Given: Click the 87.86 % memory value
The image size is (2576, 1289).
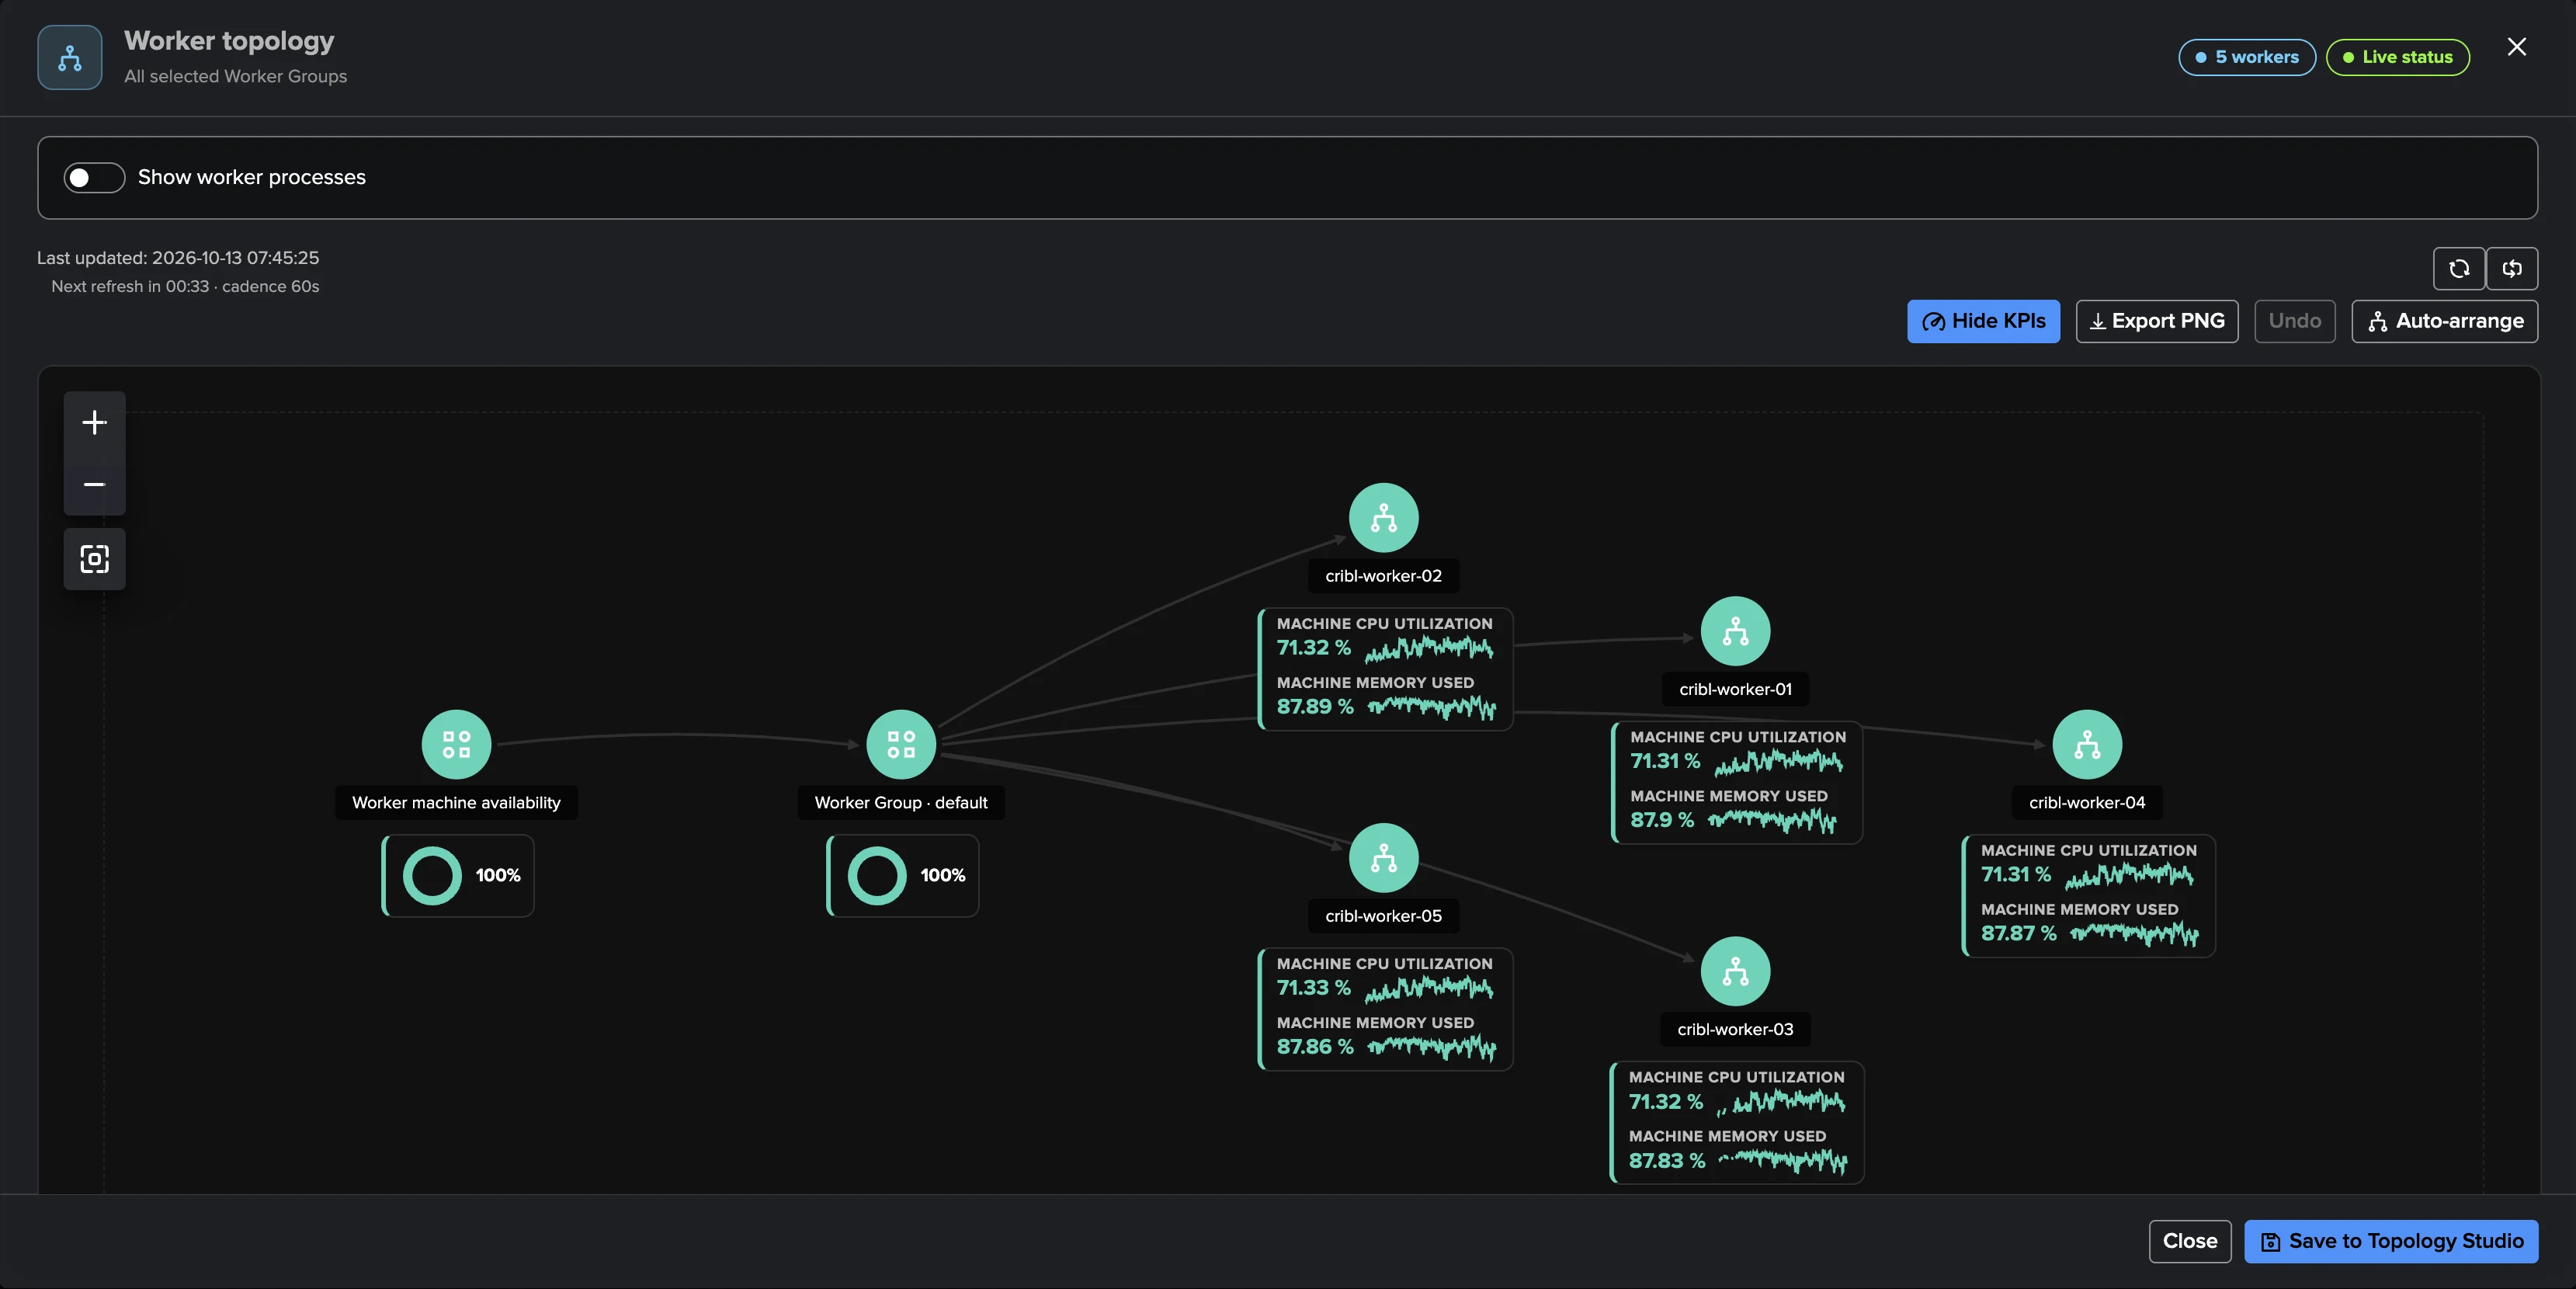Looking at the screenshot, I should pos(1315,1047).
